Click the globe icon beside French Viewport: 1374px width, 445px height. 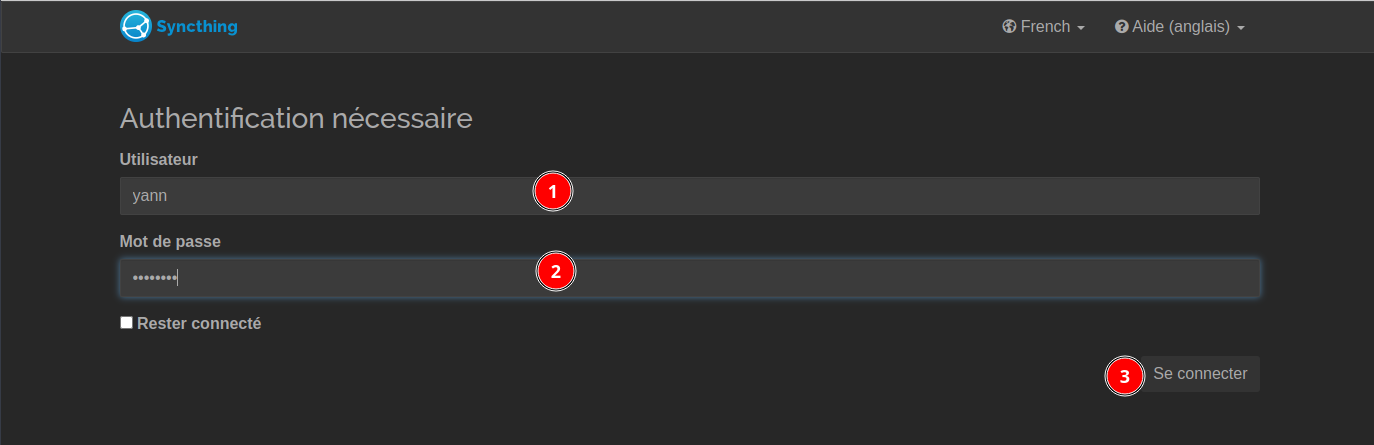click(x=1009, y=27)
